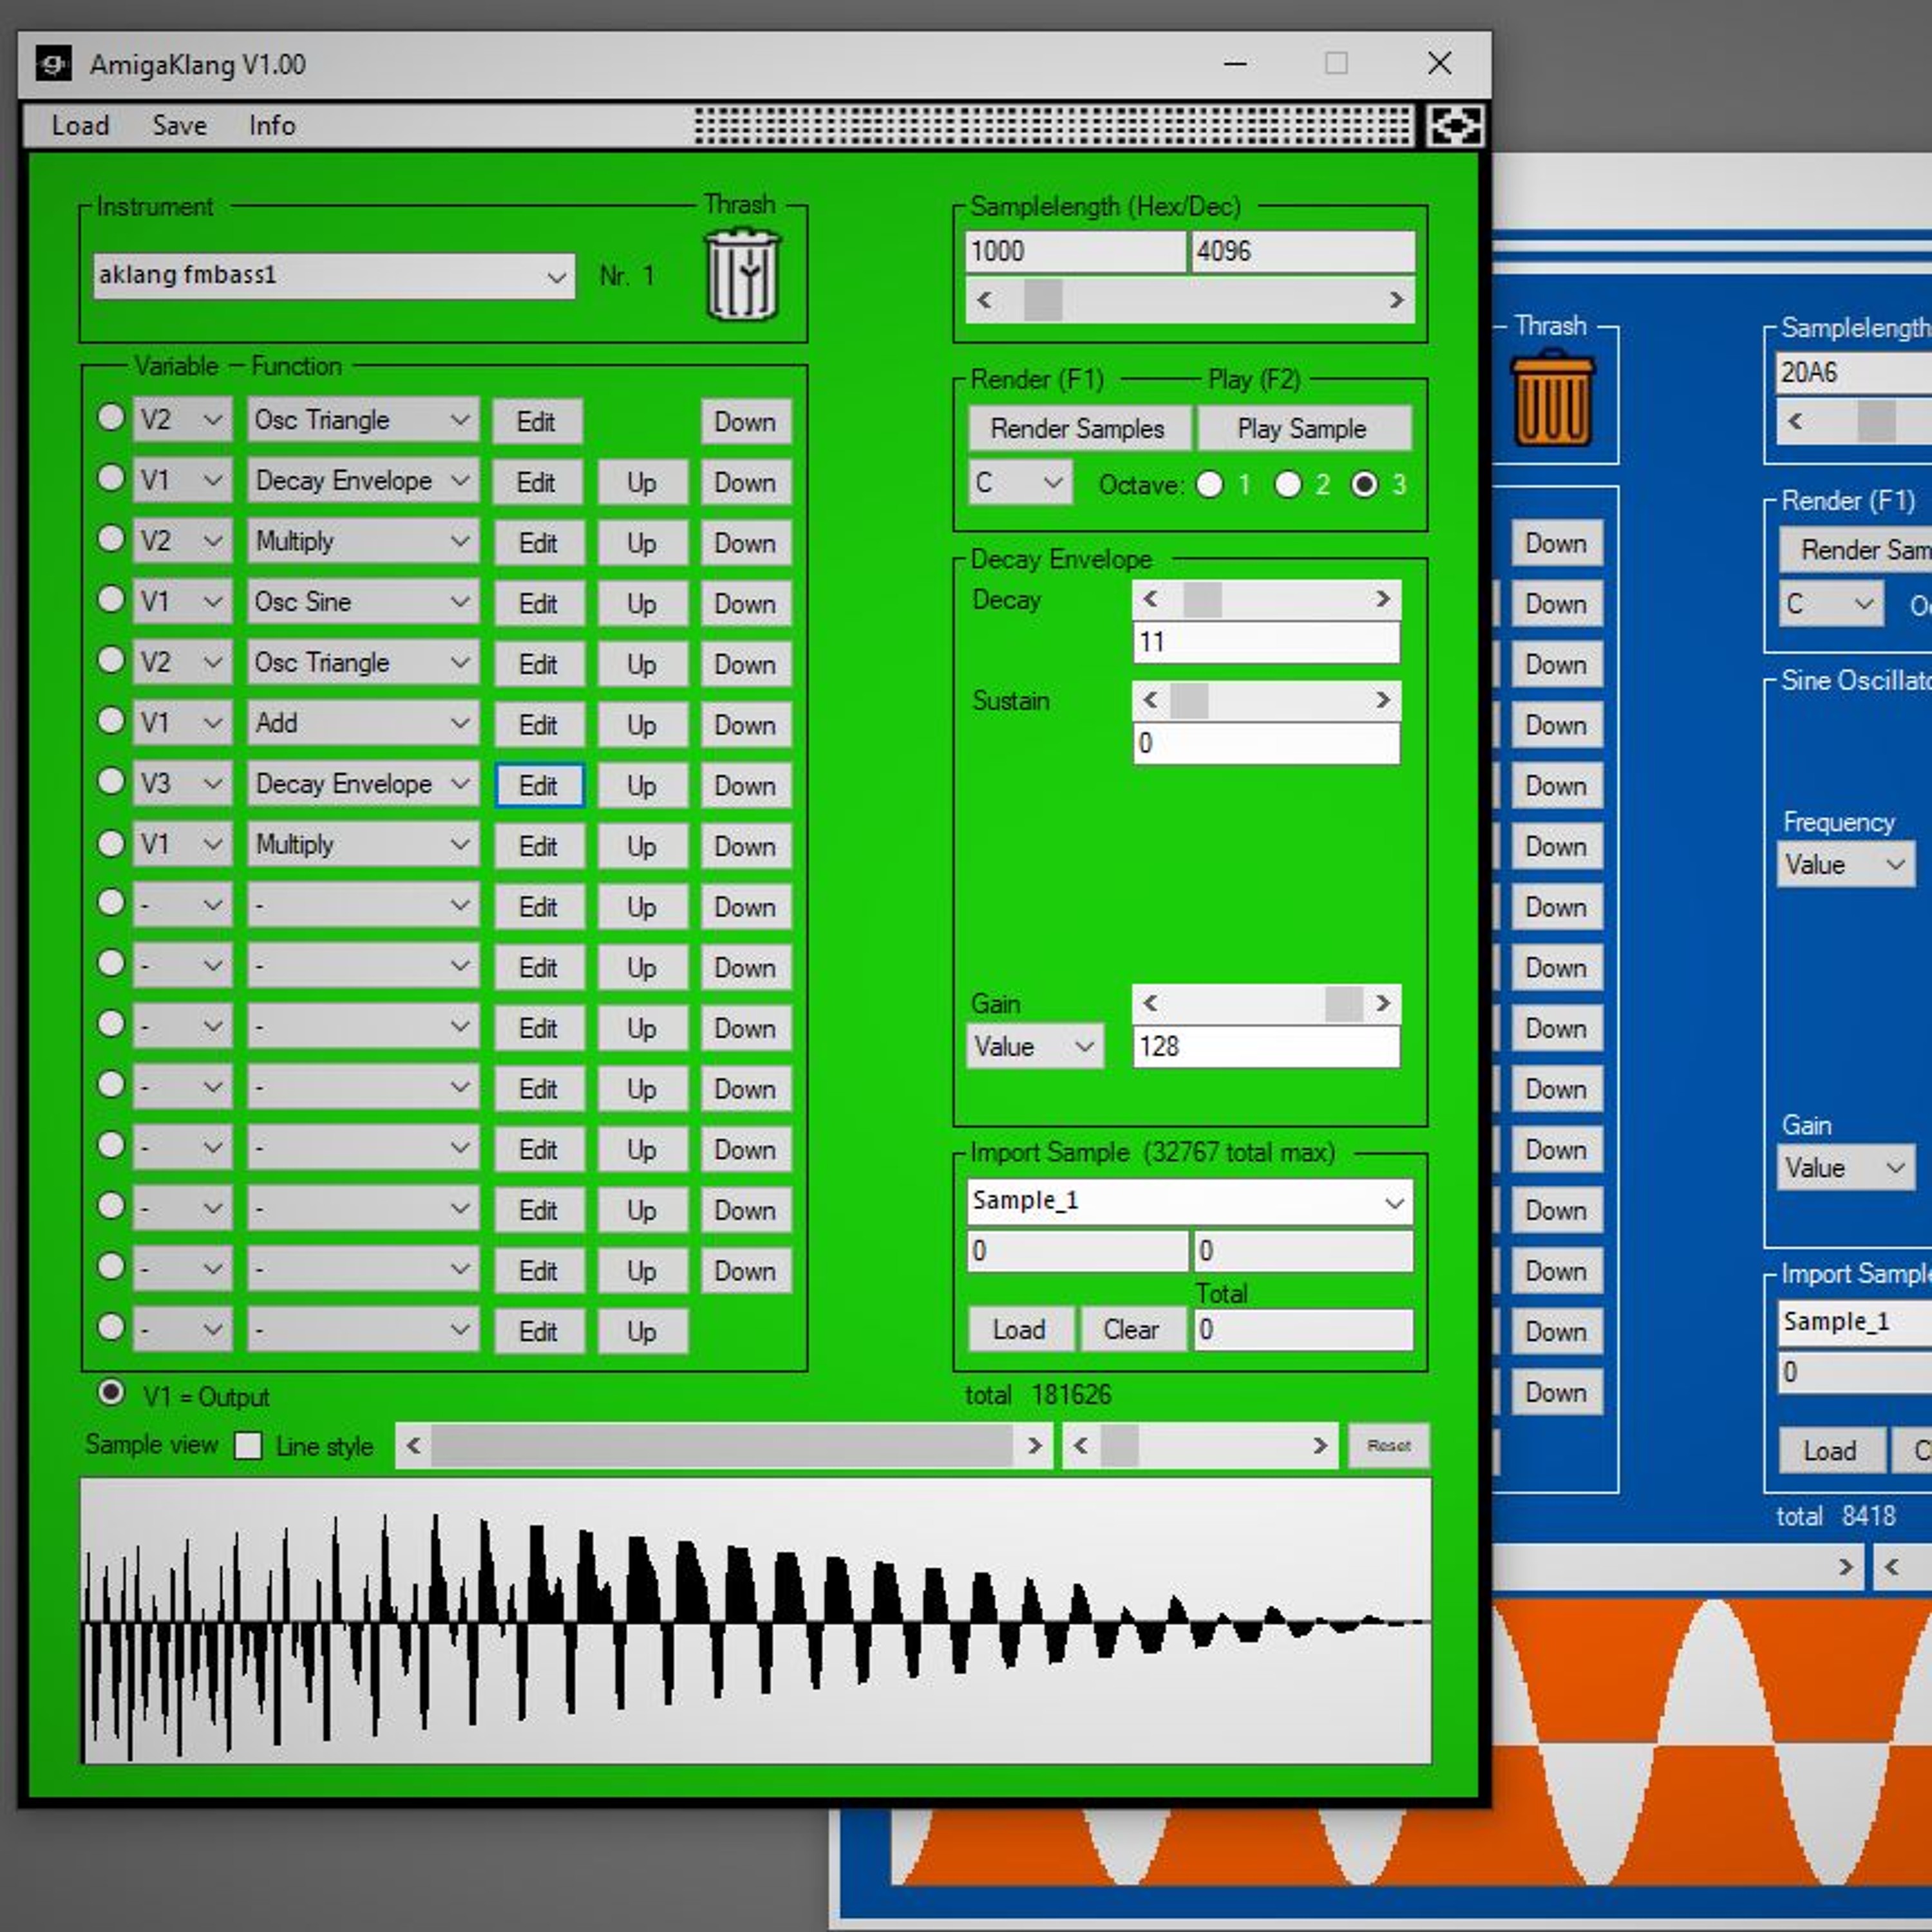Image resolution: width=1932 pixels, height=1932 pixels.
Task: Open the Save menu
Action: pos(179,126)
